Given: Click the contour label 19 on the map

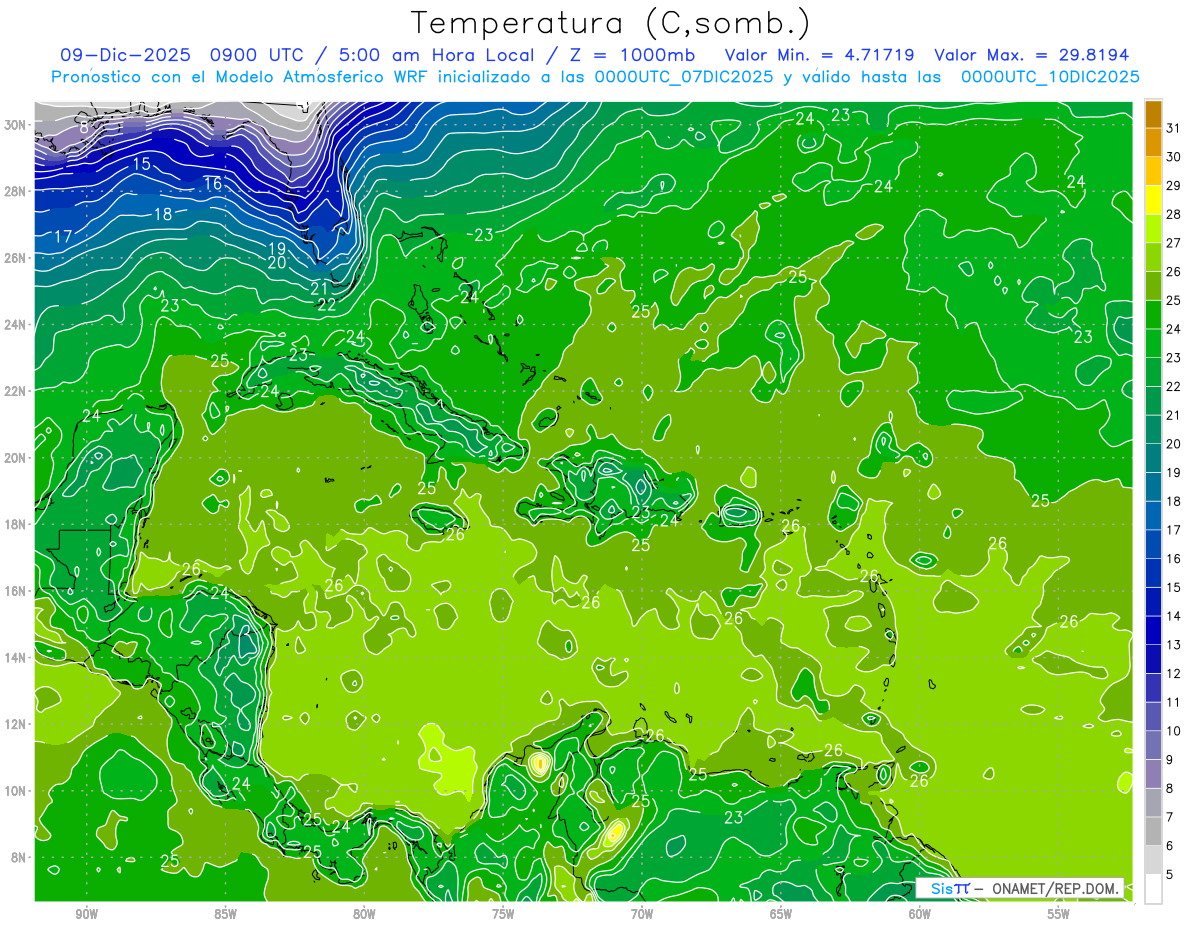Looking at the screenshot, I should [278, 248].
